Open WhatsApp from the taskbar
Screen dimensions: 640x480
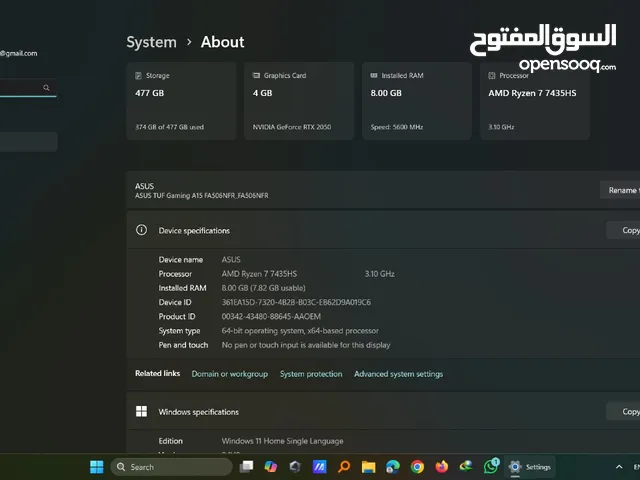491,467
